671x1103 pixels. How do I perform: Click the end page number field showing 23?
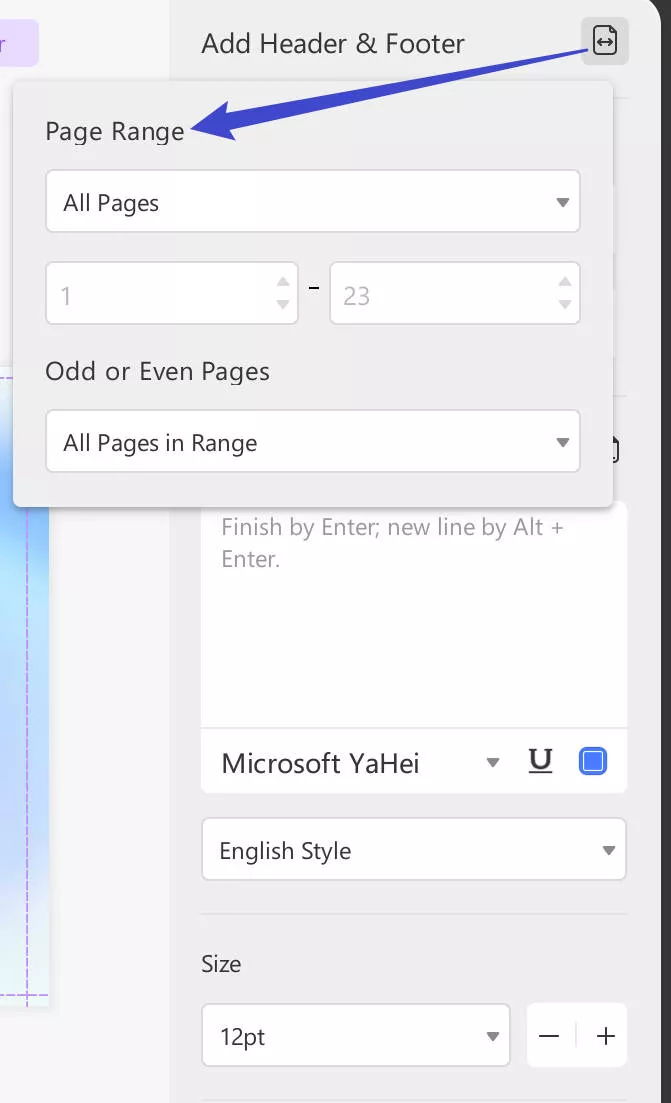[x=440, y=293]
